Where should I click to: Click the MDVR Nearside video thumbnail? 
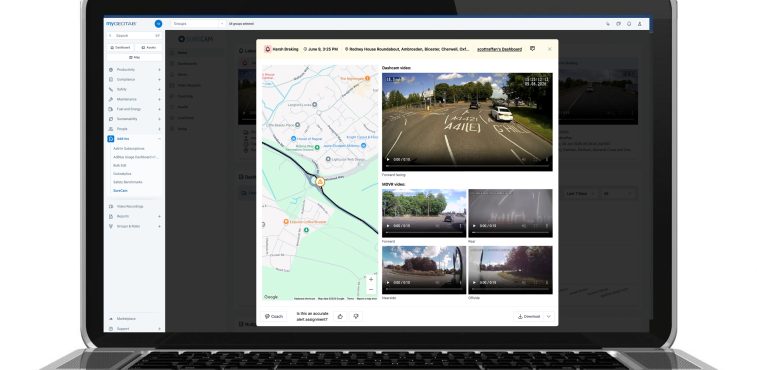tap(424, 270)
